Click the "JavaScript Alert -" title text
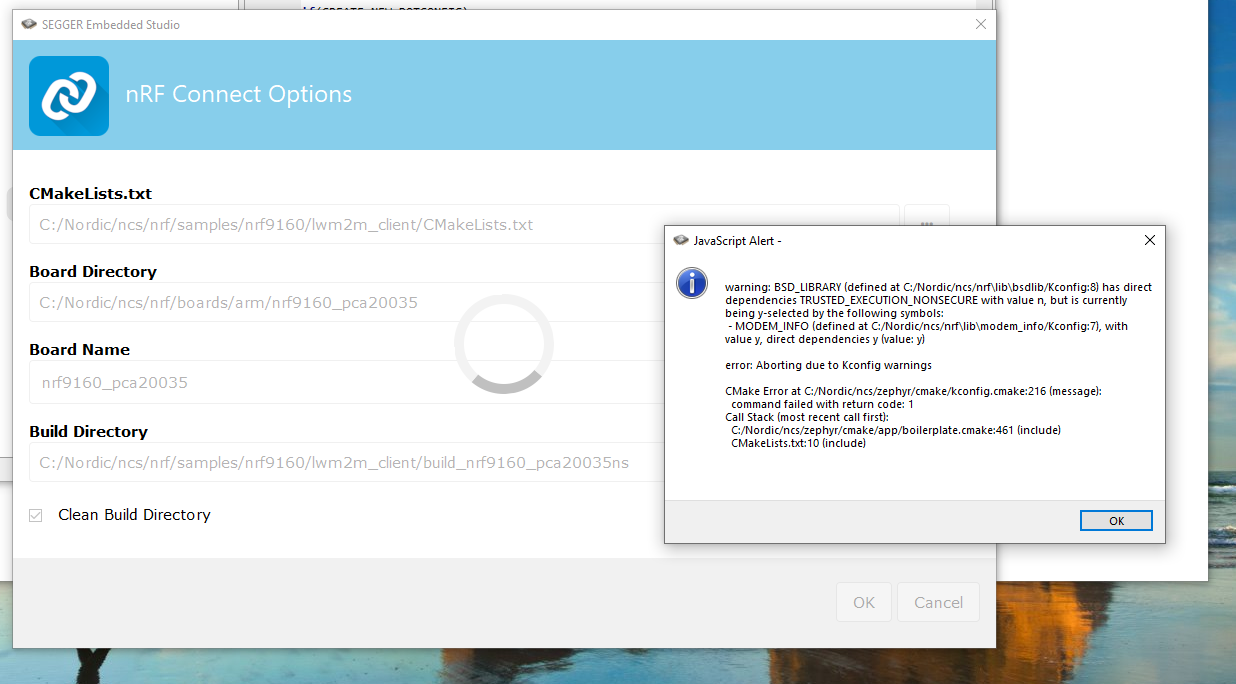This screenshot has height=684, width=1236. coord(737,241)
